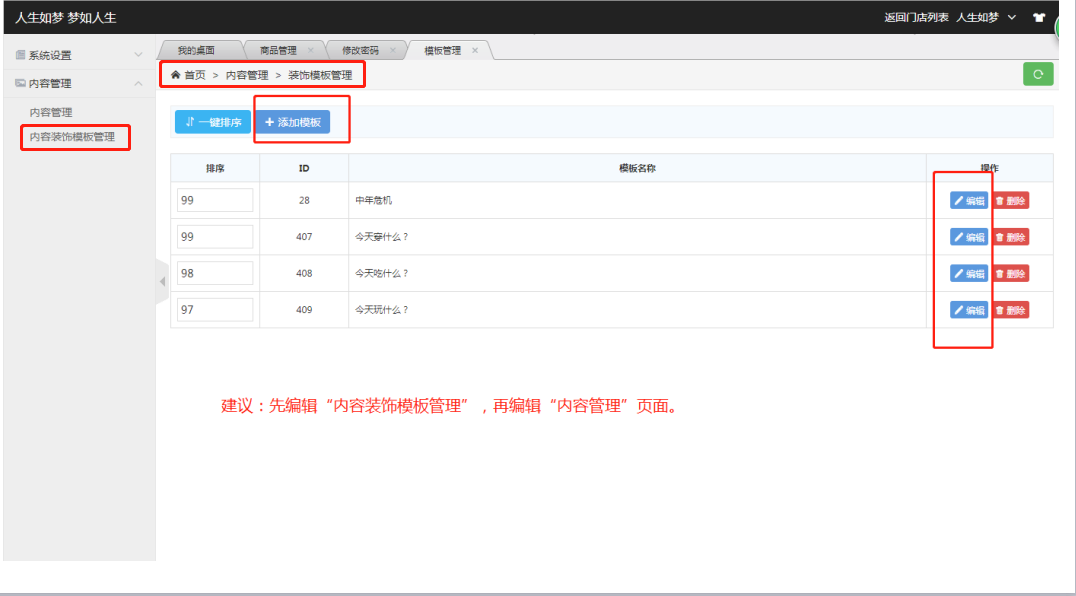
Task: Edit the 今天吃什么？ template
Action: tap(968, 273)
